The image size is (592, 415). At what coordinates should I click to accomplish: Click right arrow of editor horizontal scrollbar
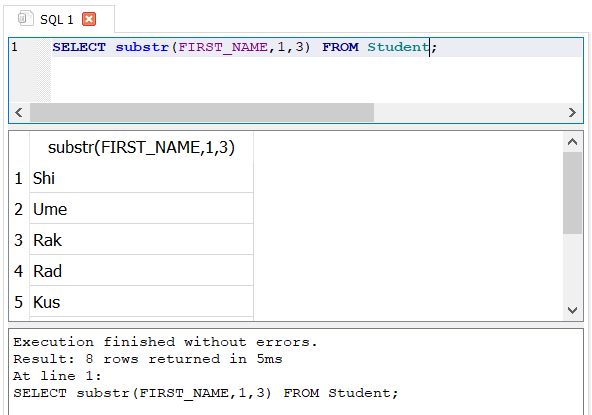572,113
